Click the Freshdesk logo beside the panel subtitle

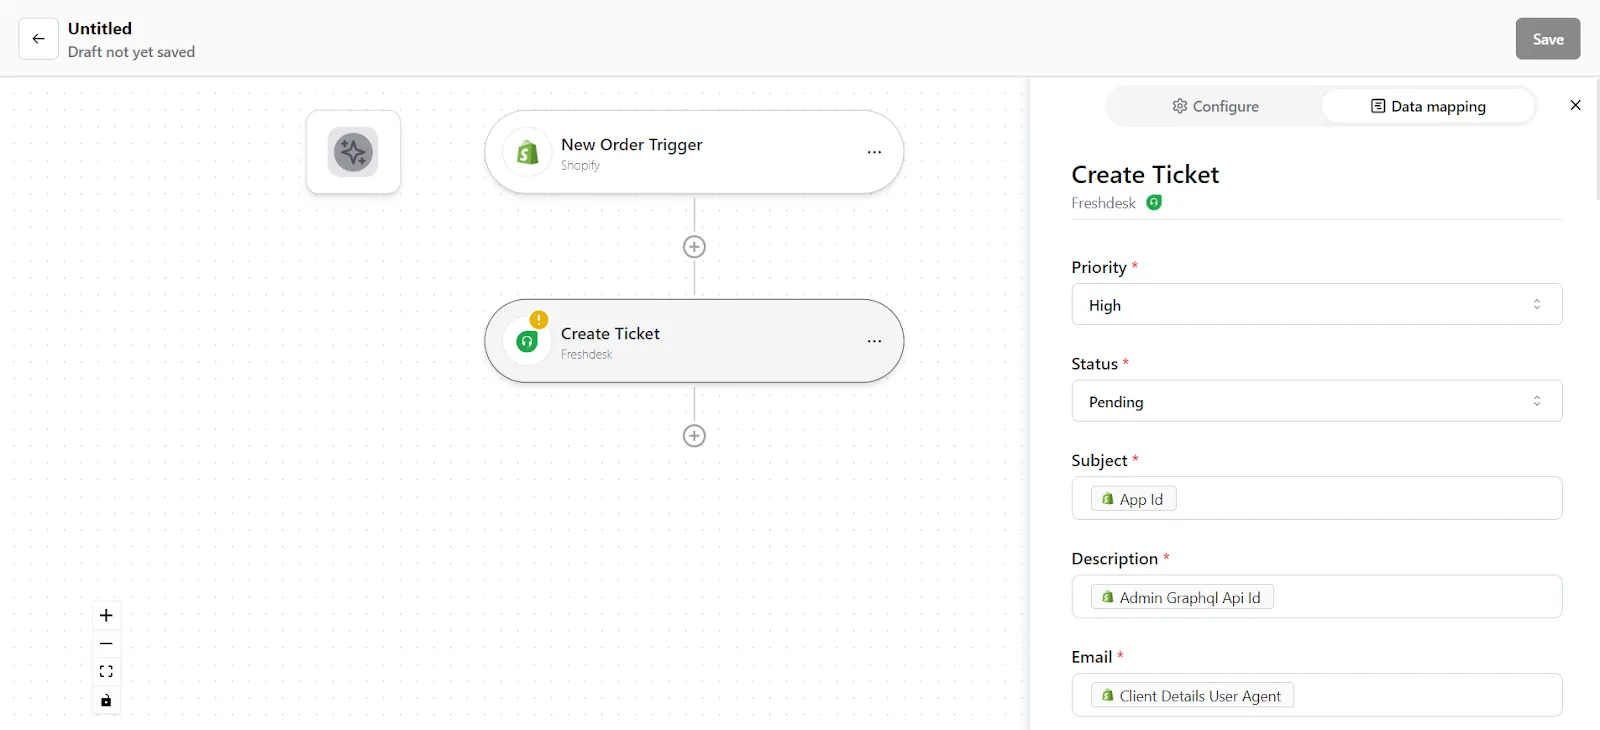(x=1154, y=202)
